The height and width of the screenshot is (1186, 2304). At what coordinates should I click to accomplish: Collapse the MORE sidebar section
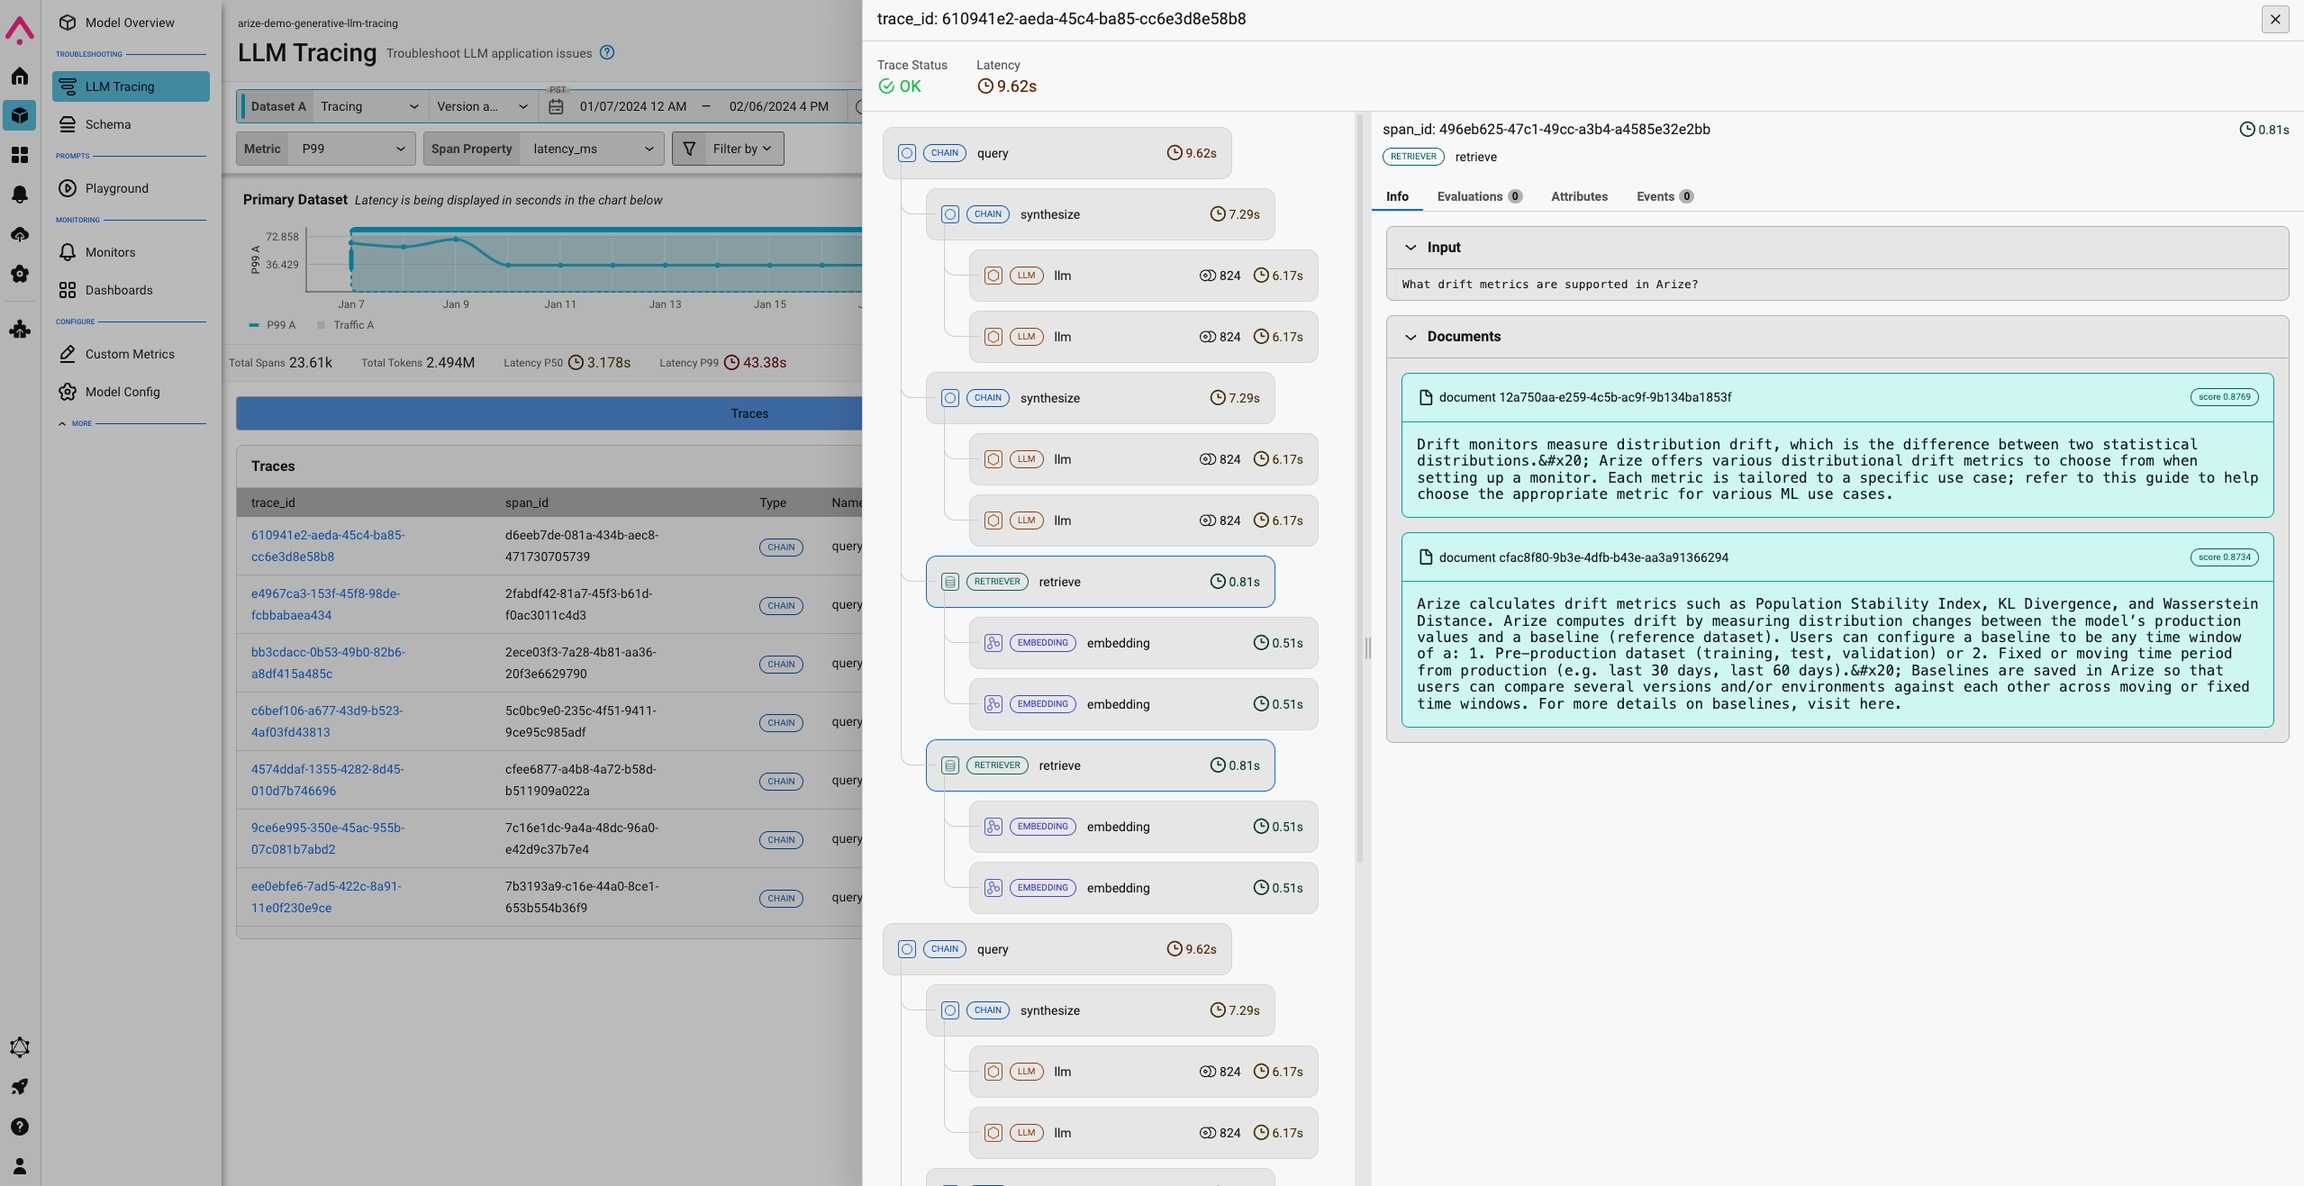point(63,423)
